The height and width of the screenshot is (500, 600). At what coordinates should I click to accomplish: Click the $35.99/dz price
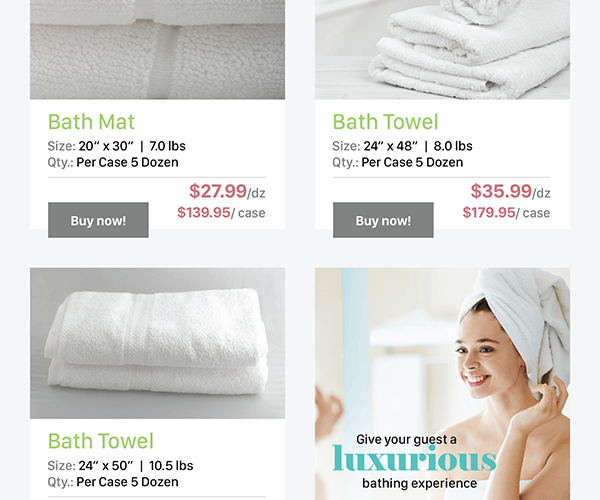510,191
